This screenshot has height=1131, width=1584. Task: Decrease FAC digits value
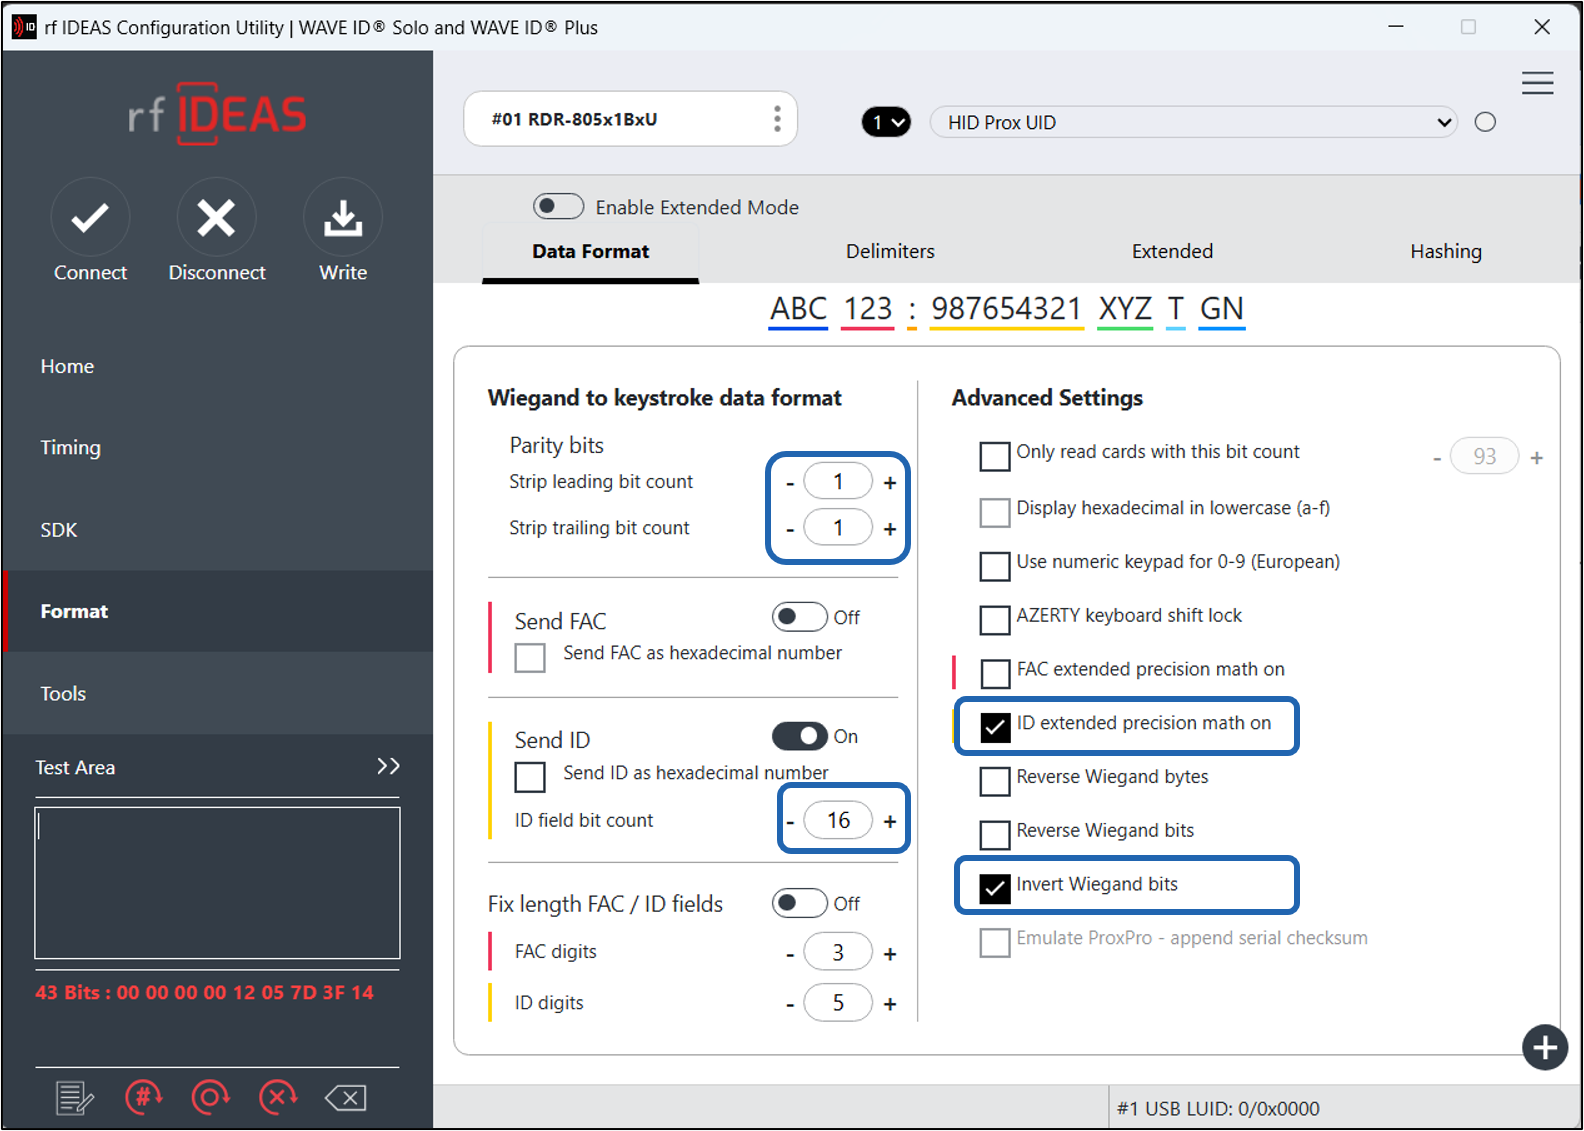coord(790,954)
